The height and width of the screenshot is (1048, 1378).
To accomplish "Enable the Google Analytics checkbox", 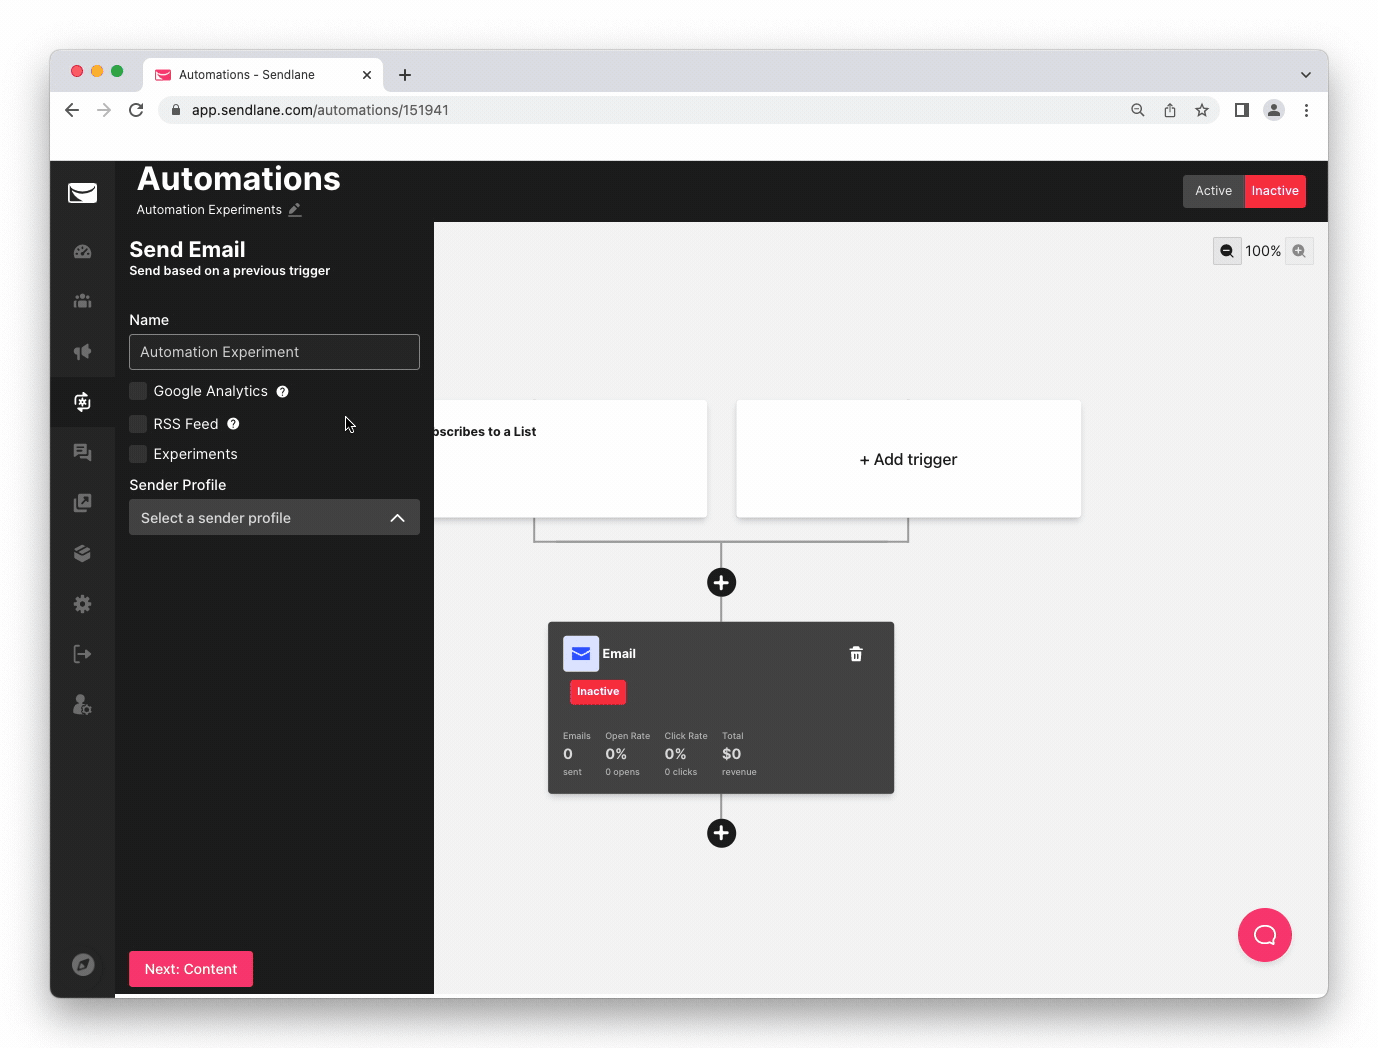I will coord(138,391).
